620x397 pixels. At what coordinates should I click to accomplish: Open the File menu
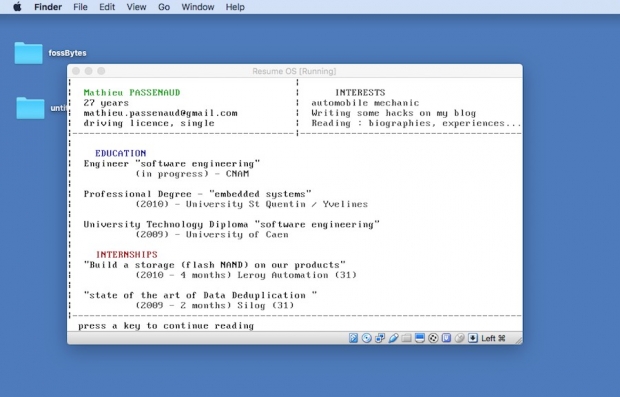(80, 7)
